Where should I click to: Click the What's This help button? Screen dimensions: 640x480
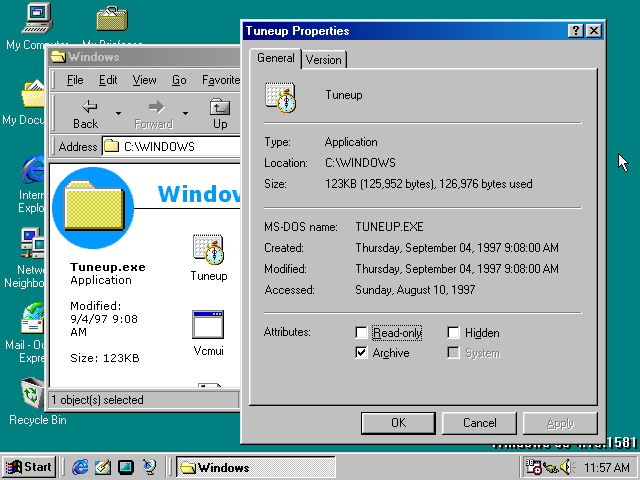tap(576, 31)
